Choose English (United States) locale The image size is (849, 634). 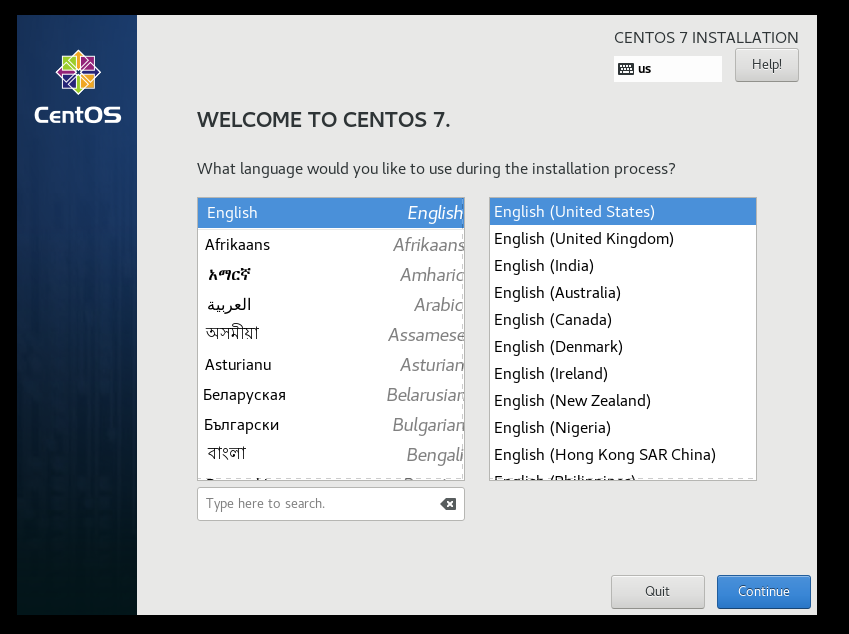click(623, 212)
